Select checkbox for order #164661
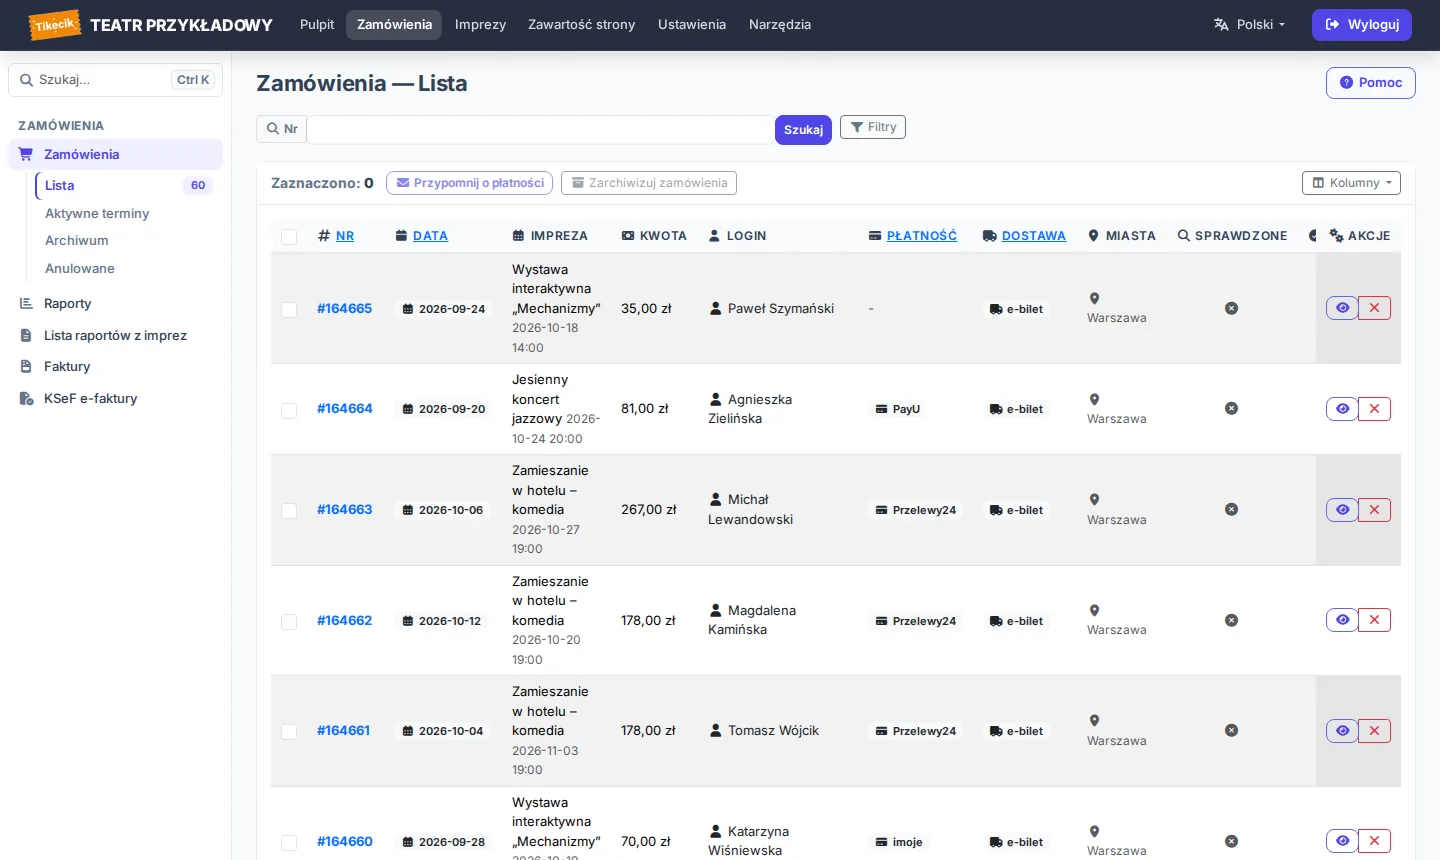This screenshot has height=860, width=1440. point(289,732)
